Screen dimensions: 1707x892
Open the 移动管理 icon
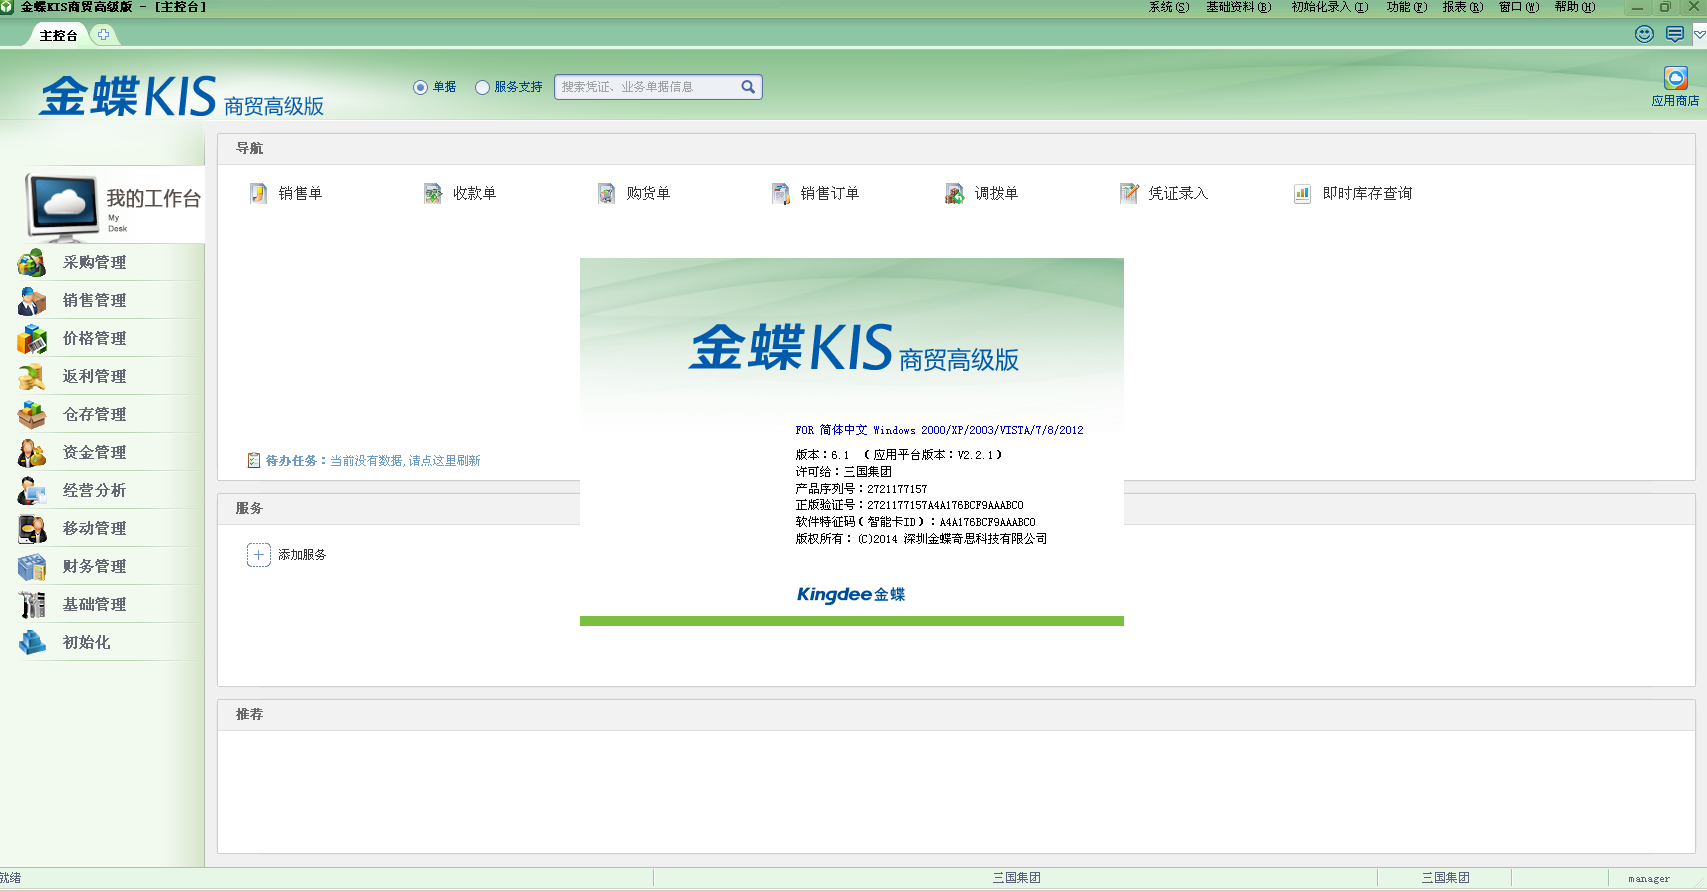(32, 528)
